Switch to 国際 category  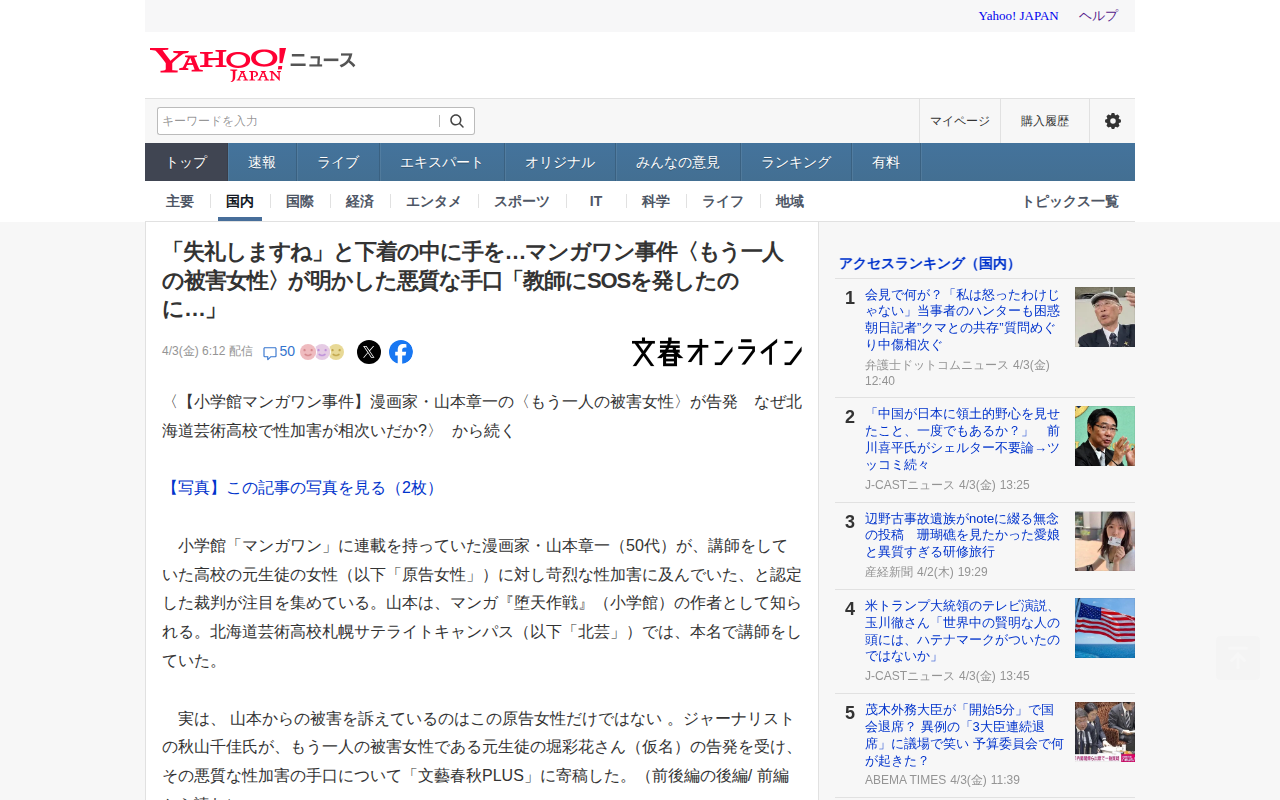coord(300,201)
